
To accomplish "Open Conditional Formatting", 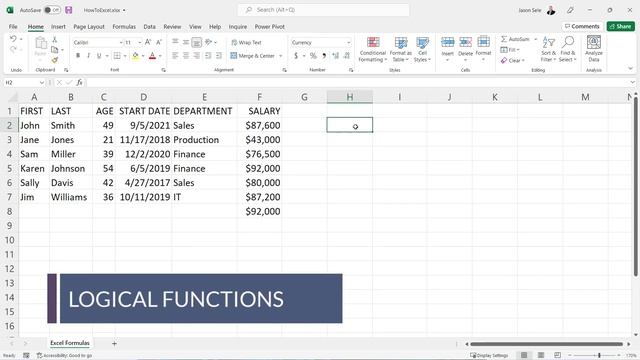I will (x=372, y=49).
